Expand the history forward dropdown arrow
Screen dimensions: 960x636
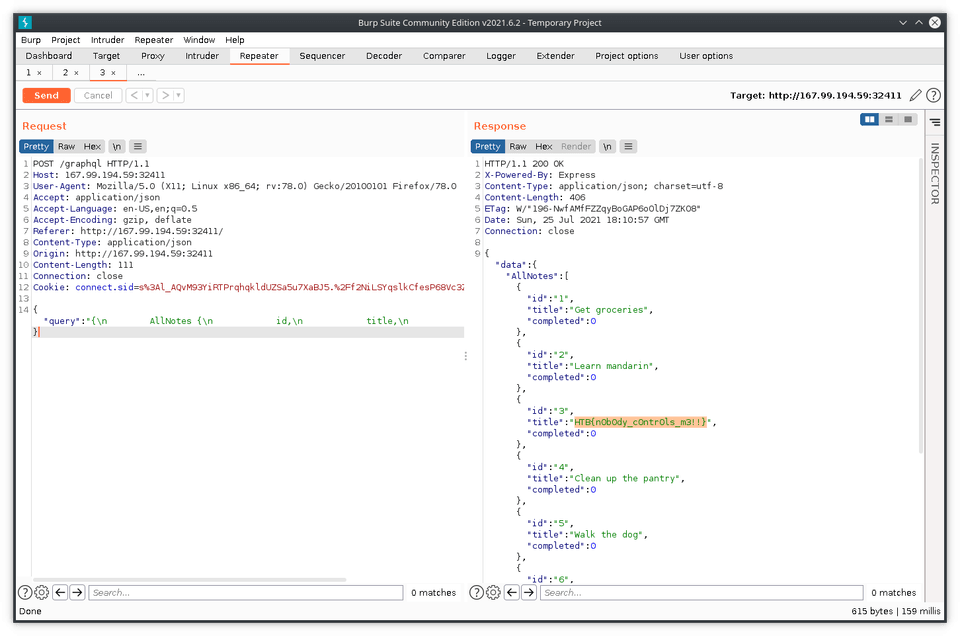[178, 95]
